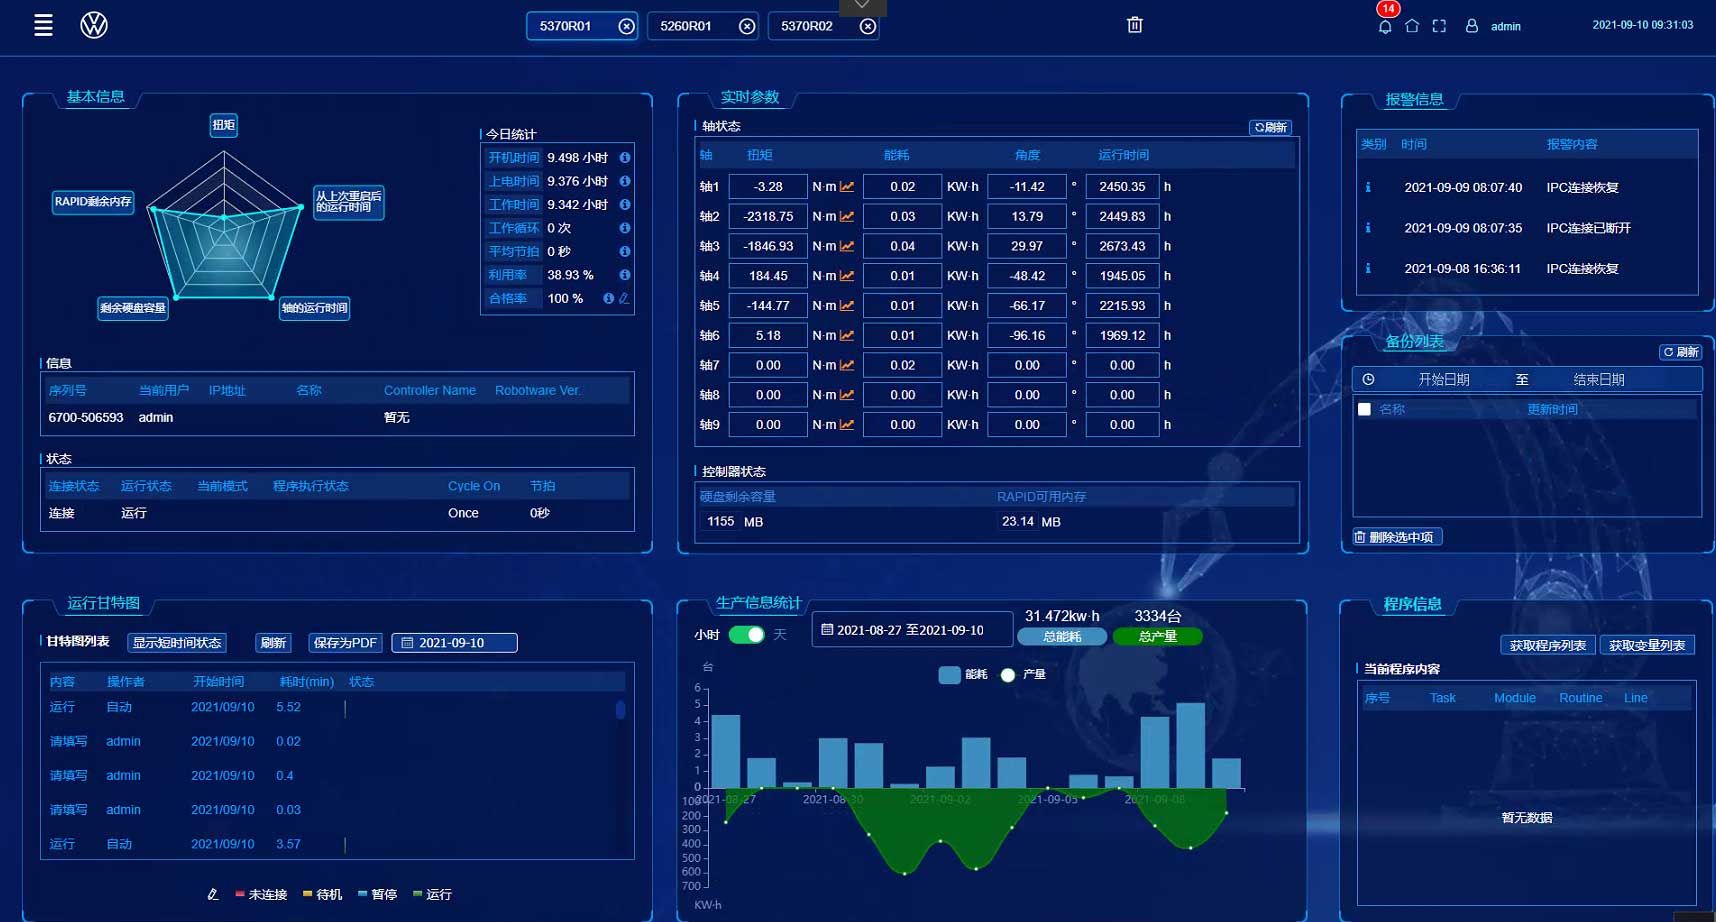Click 获取程序列表 button
Image resolution: width=1716 pixels, height=922 pixels.
pyautogui.click(x=1547, y=645)
